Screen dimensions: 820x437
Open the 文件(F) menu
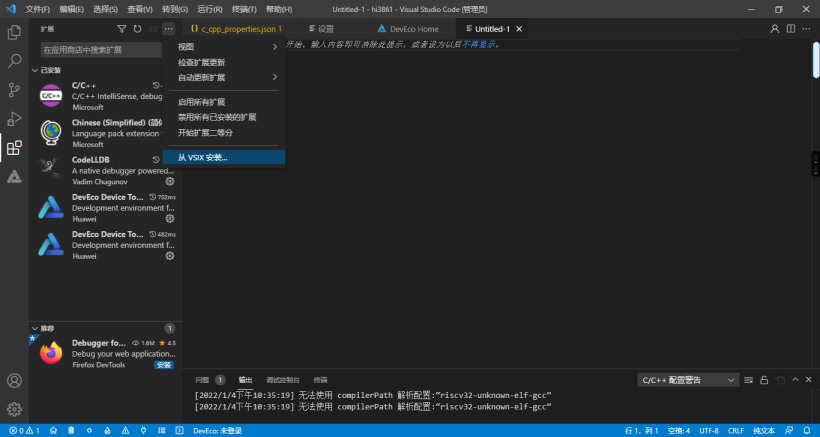tap(38, 9)
